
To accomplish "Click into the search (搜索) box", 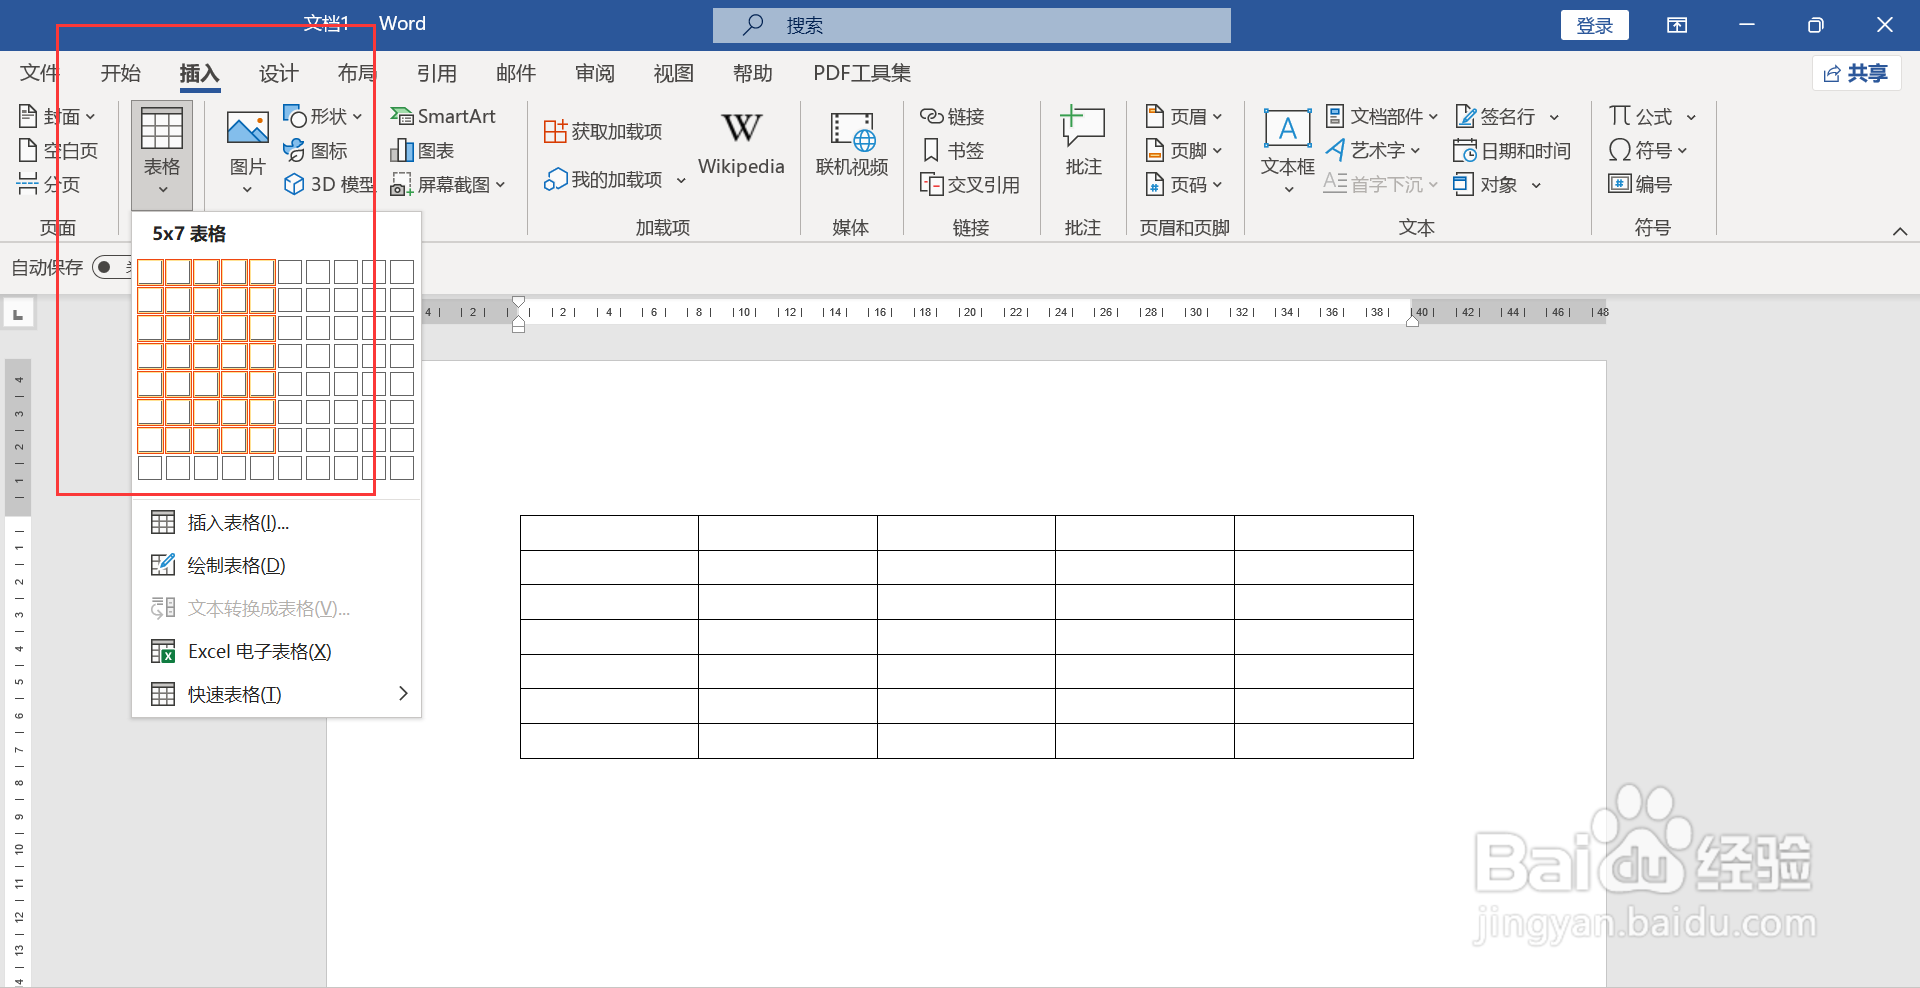I will [x=971, y=25].
